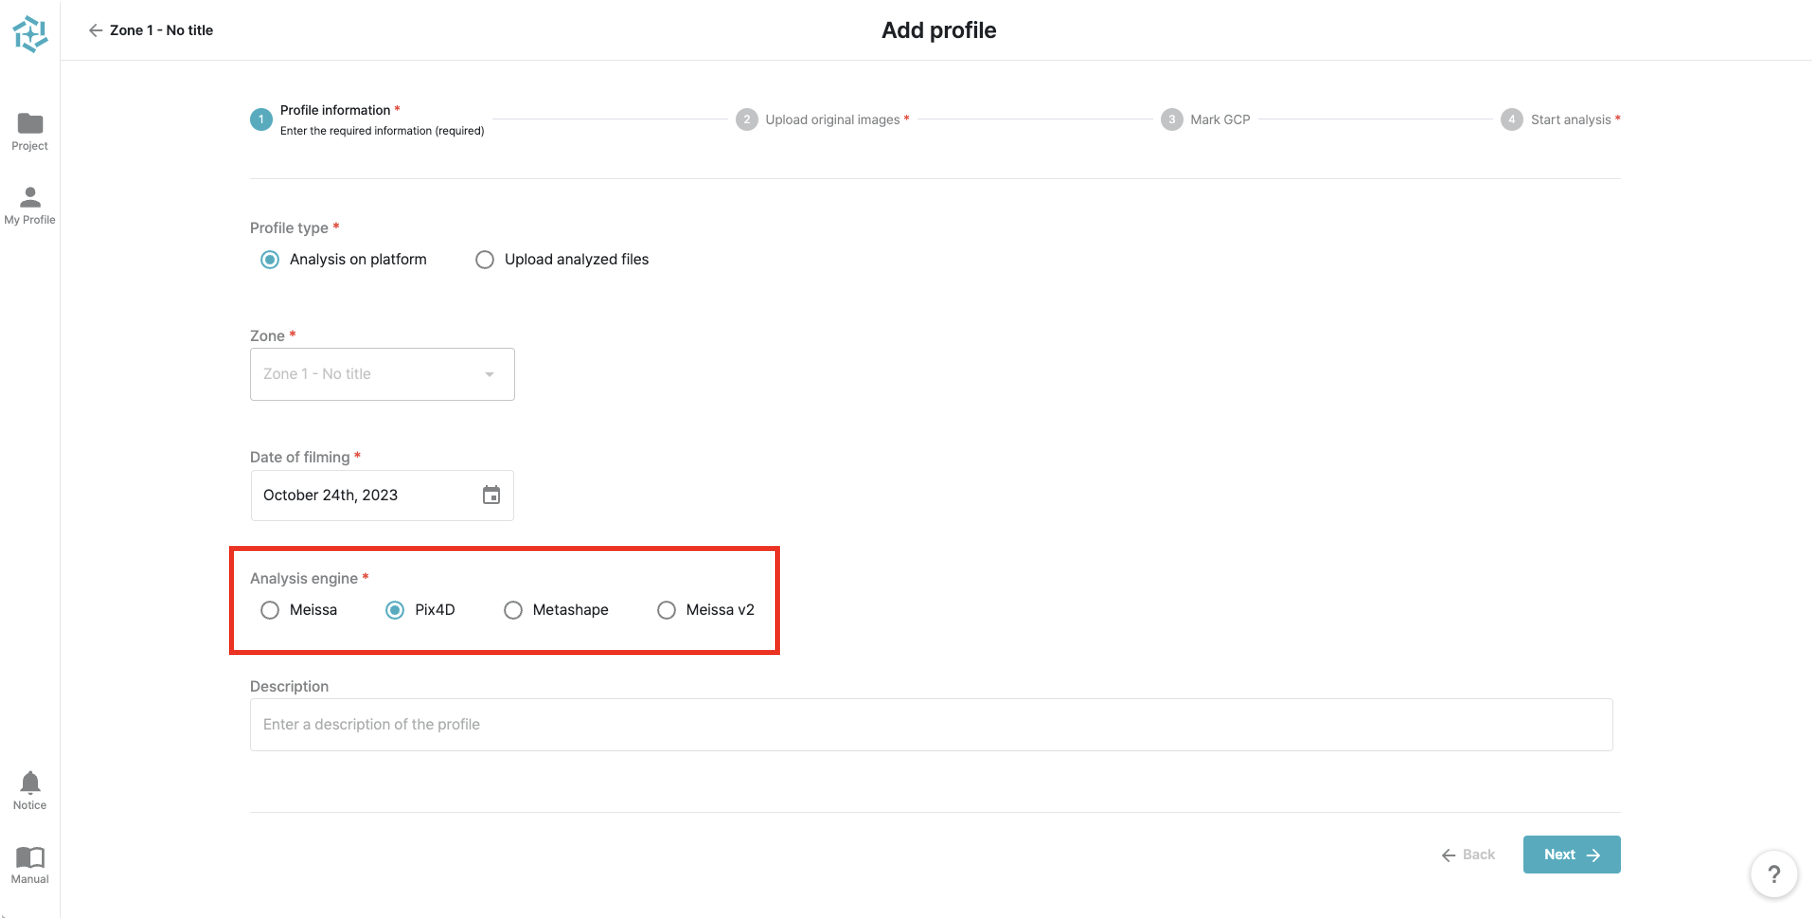This screenshot has width=1812, height=920.
Task: Open My Profile in sidebar
Action: point(30,197)
